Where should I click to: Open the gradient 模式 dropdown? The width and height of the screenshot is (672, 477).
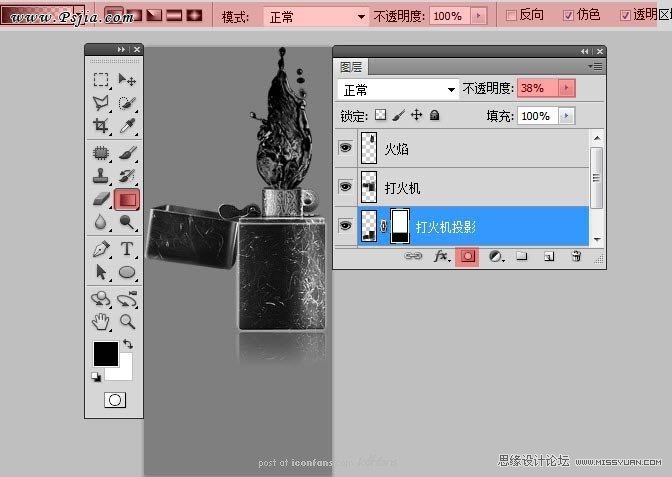point(316,17)
